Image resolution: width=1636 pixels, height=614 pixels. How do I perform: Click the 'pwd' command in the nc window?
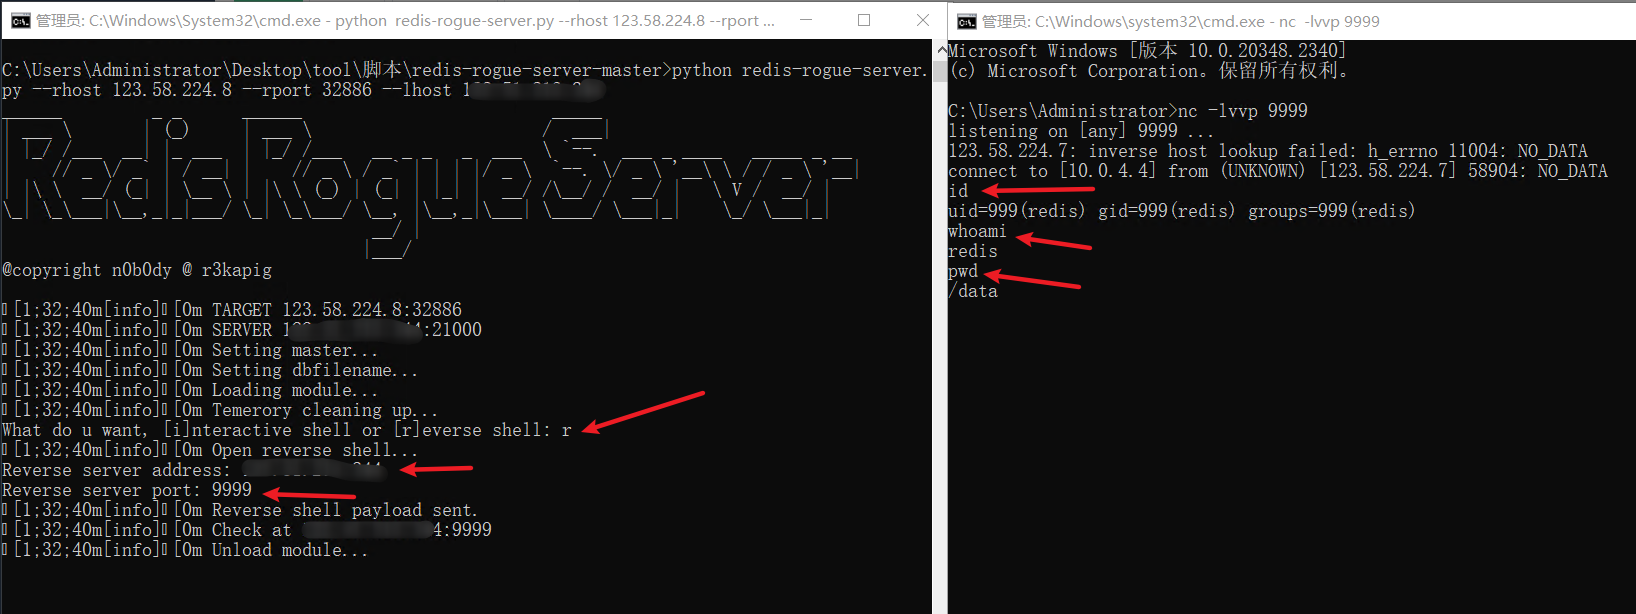coord(963,271)
